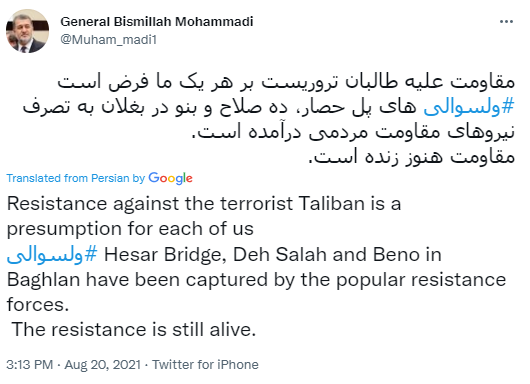Click 'presumption for each of us' line
Viewport: 530px width, 384px height.
click(130, 229)
